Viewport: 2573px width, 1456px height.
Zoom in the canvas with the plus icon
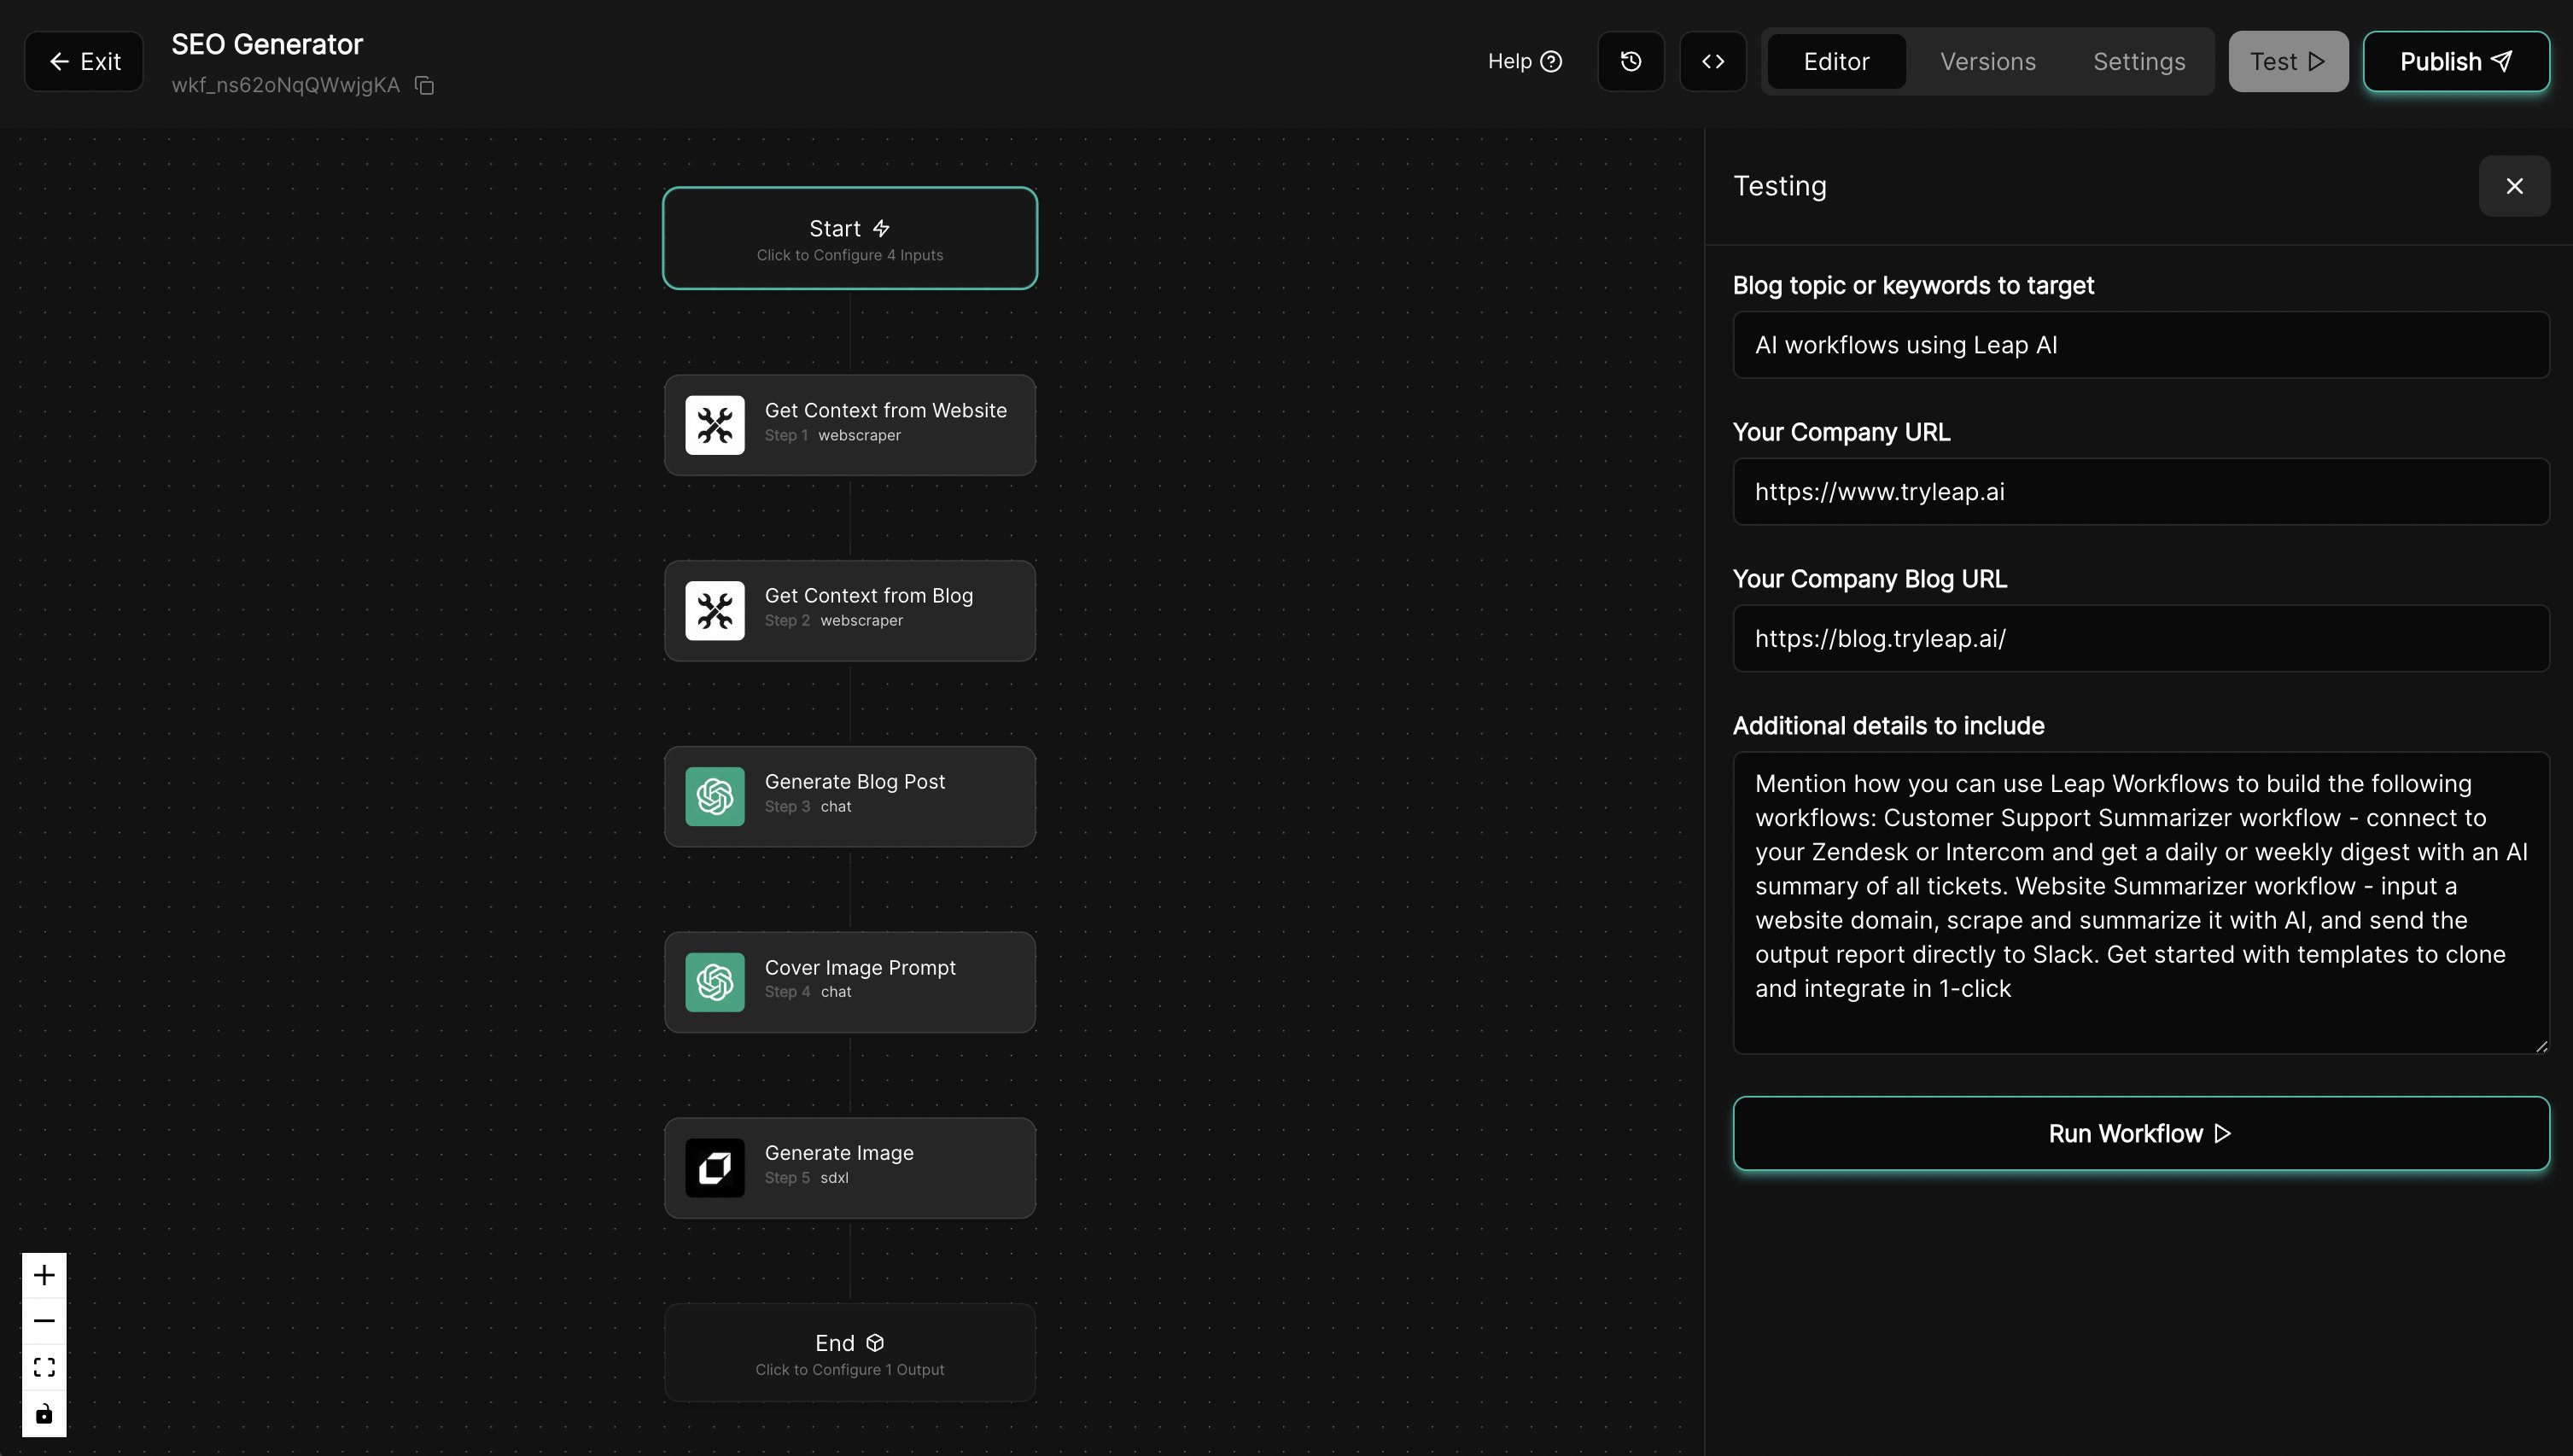pyautogui.click(x=44, y=1275)
